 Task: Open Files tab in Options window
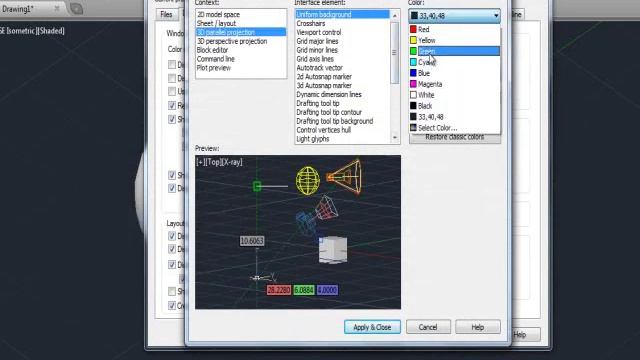(166, 15)
